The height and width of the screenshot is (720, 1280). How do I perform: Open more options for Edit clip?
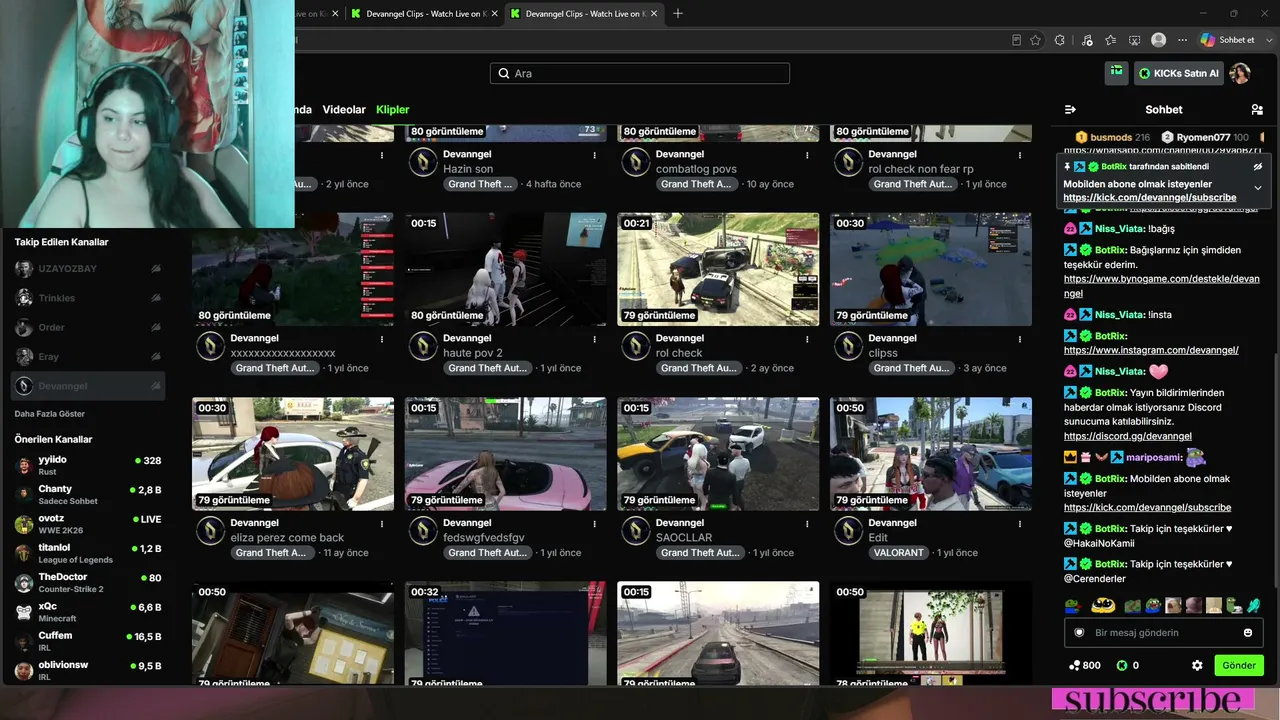click(1020, 523)
